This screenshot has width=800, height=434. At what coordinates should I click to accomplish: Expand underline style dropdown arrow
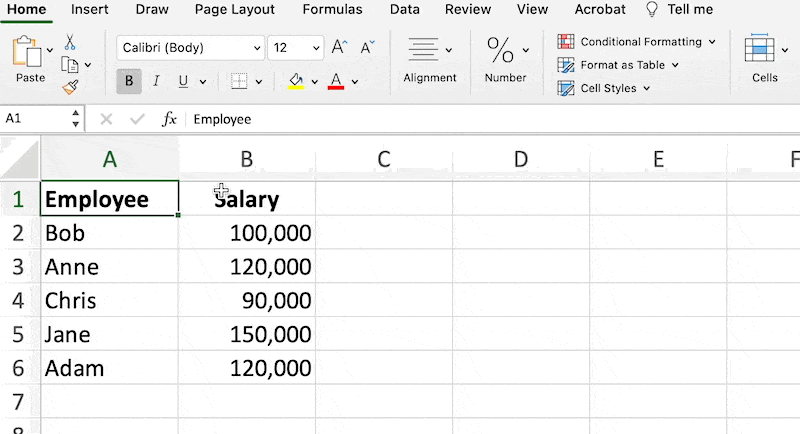click(203, 82)
